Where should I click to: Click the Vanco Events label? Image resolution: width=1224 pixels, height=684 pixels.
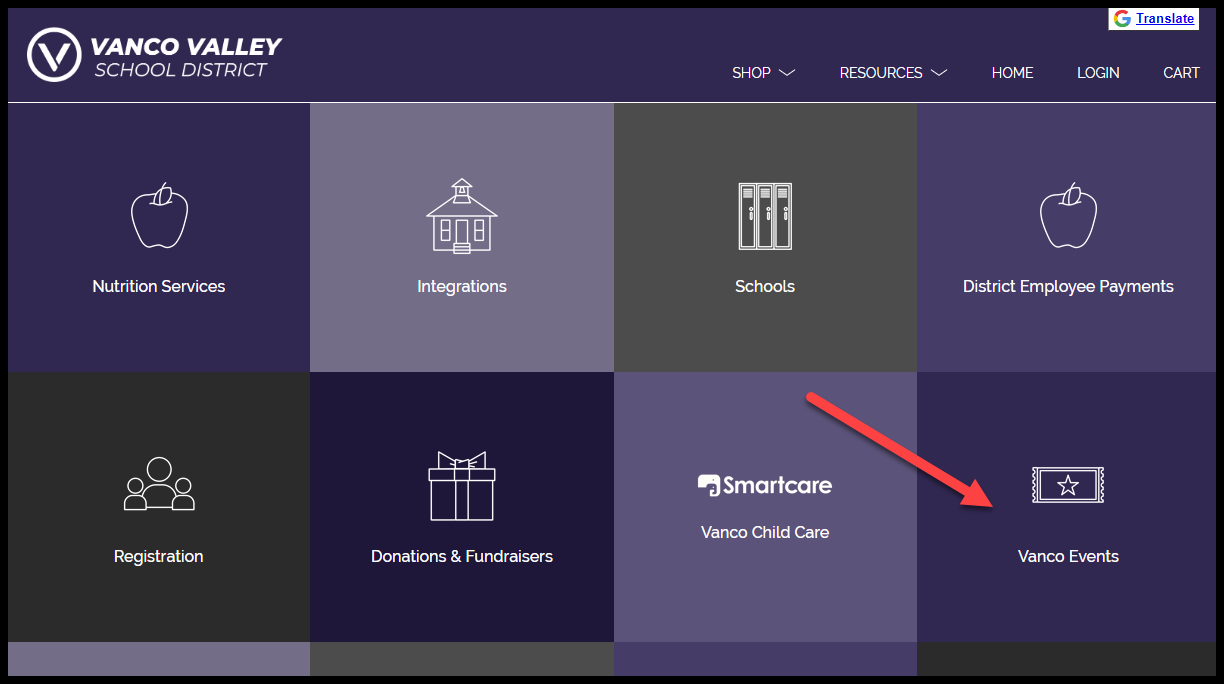coord(1068,557)
